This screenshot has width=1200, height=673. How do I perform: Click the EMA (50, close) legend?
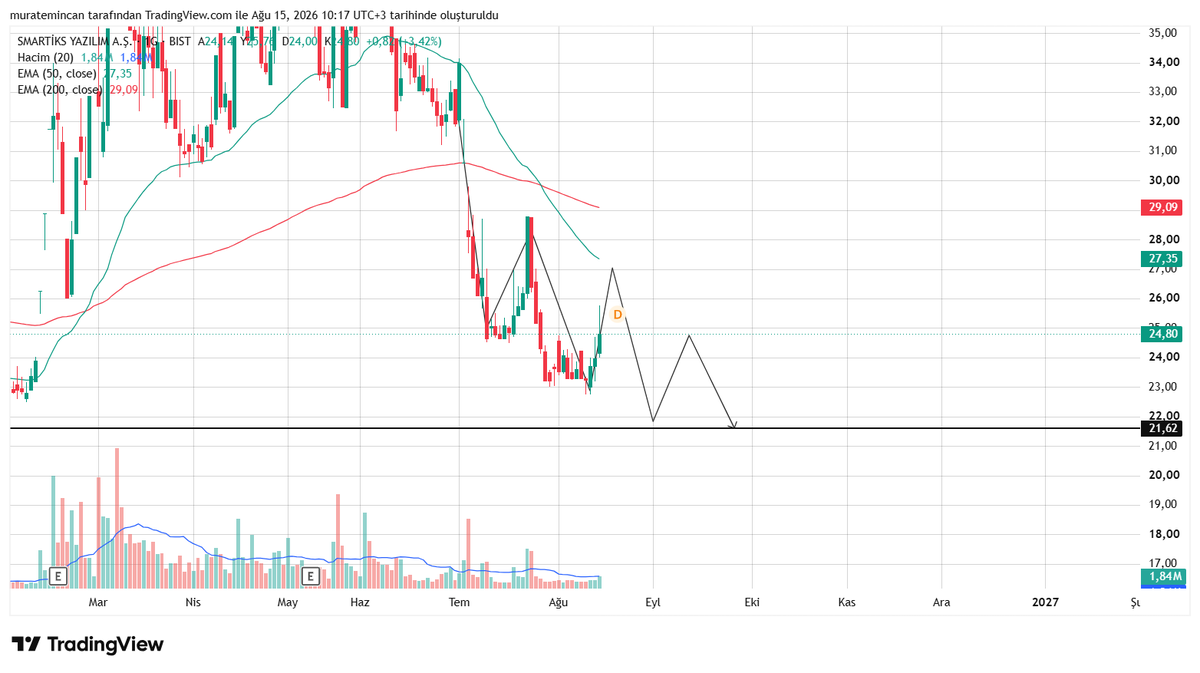pyautogui.click(x=57, y=74)
